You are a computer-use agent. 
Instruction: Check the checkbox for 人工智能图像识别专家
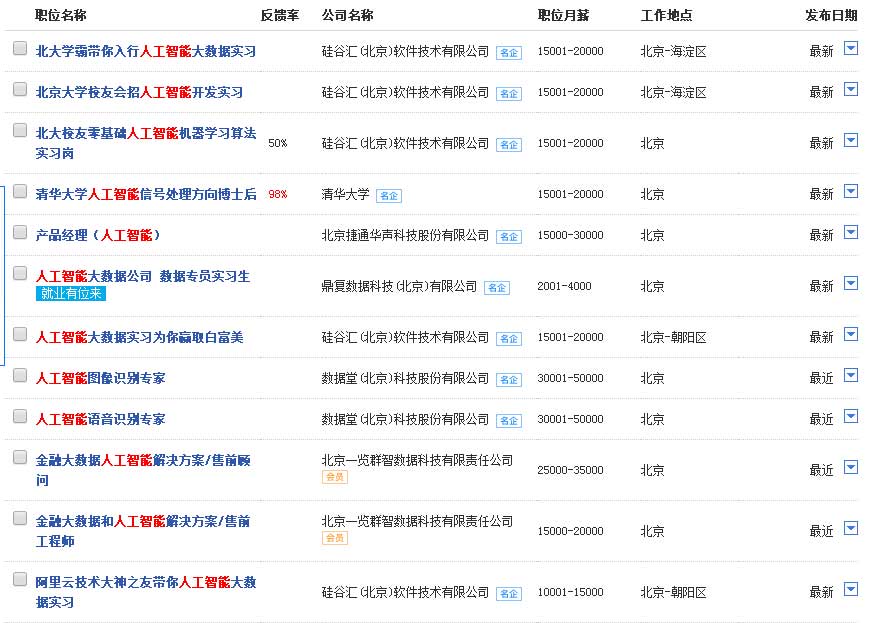coord(20,375)
